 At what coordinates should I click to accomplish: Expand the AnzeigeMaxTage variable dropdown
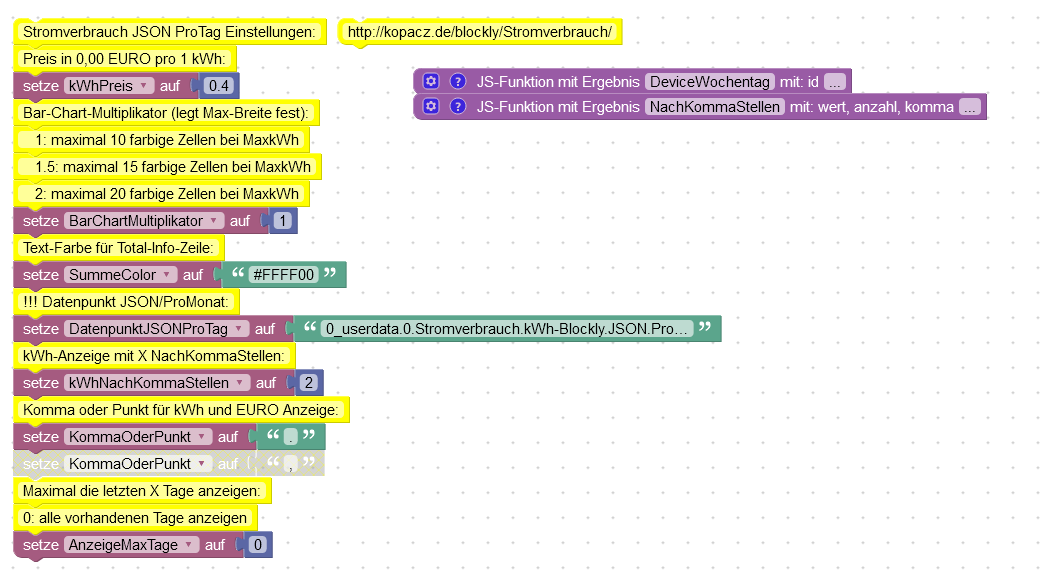tap(188, 545)
